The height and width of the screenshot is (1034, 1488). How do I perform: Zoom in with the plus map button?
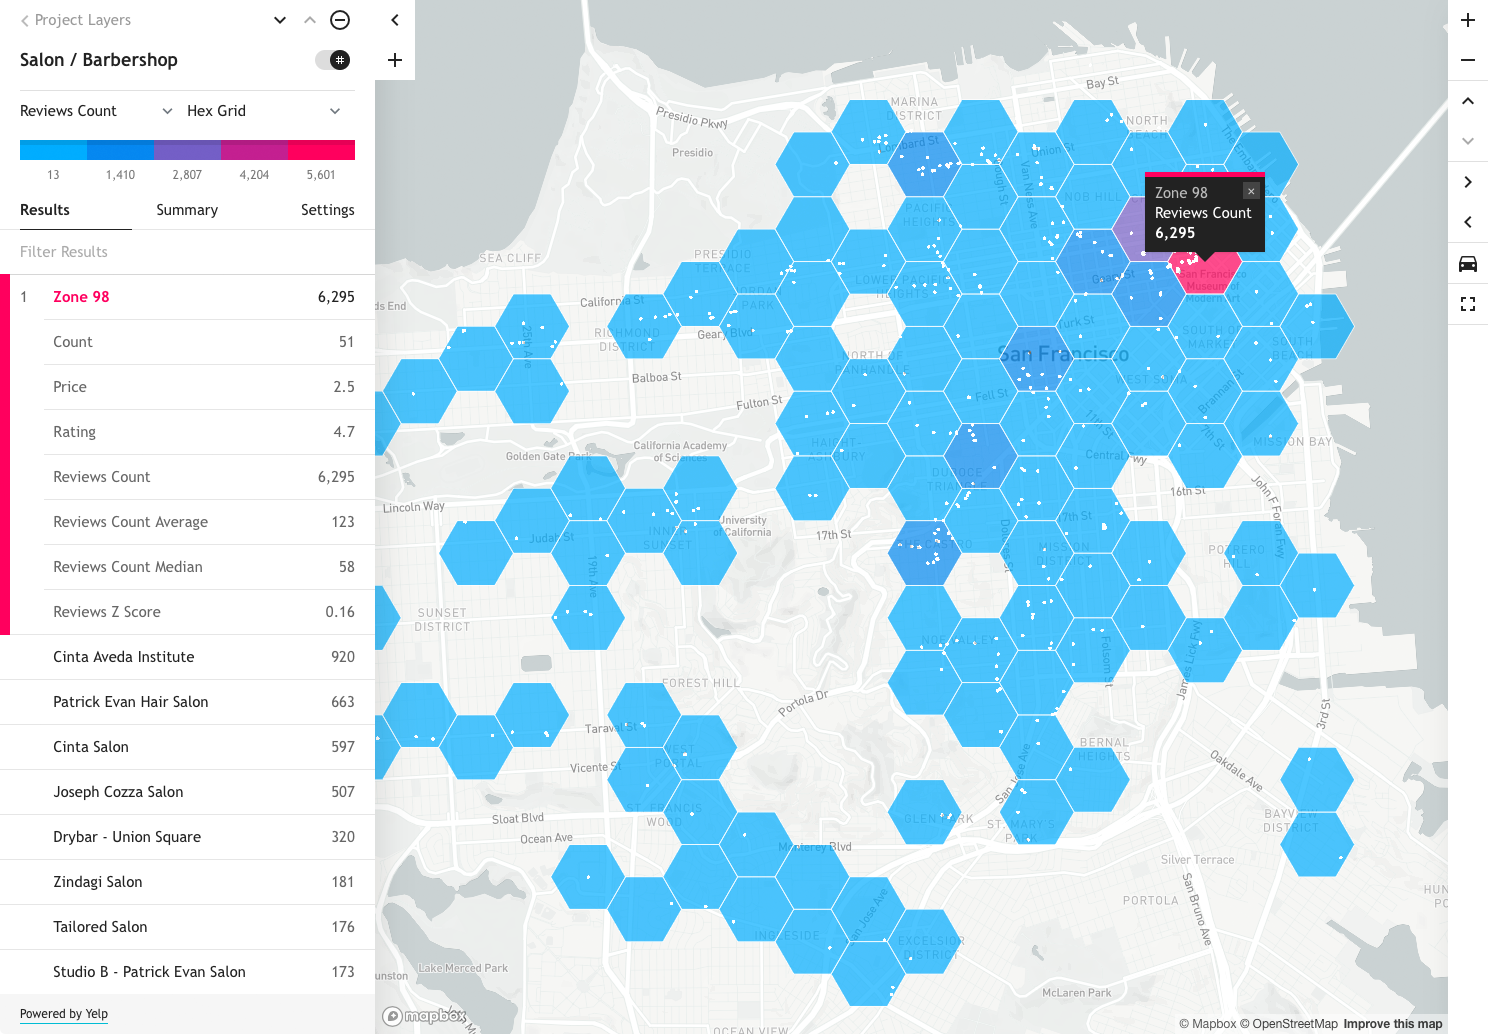click(1468, 20)
